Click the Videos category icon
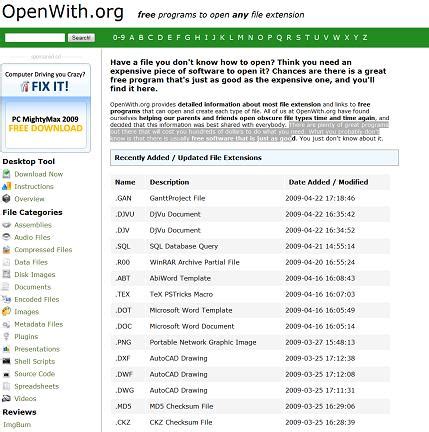429x432 pixels. (x=6, y=398)
